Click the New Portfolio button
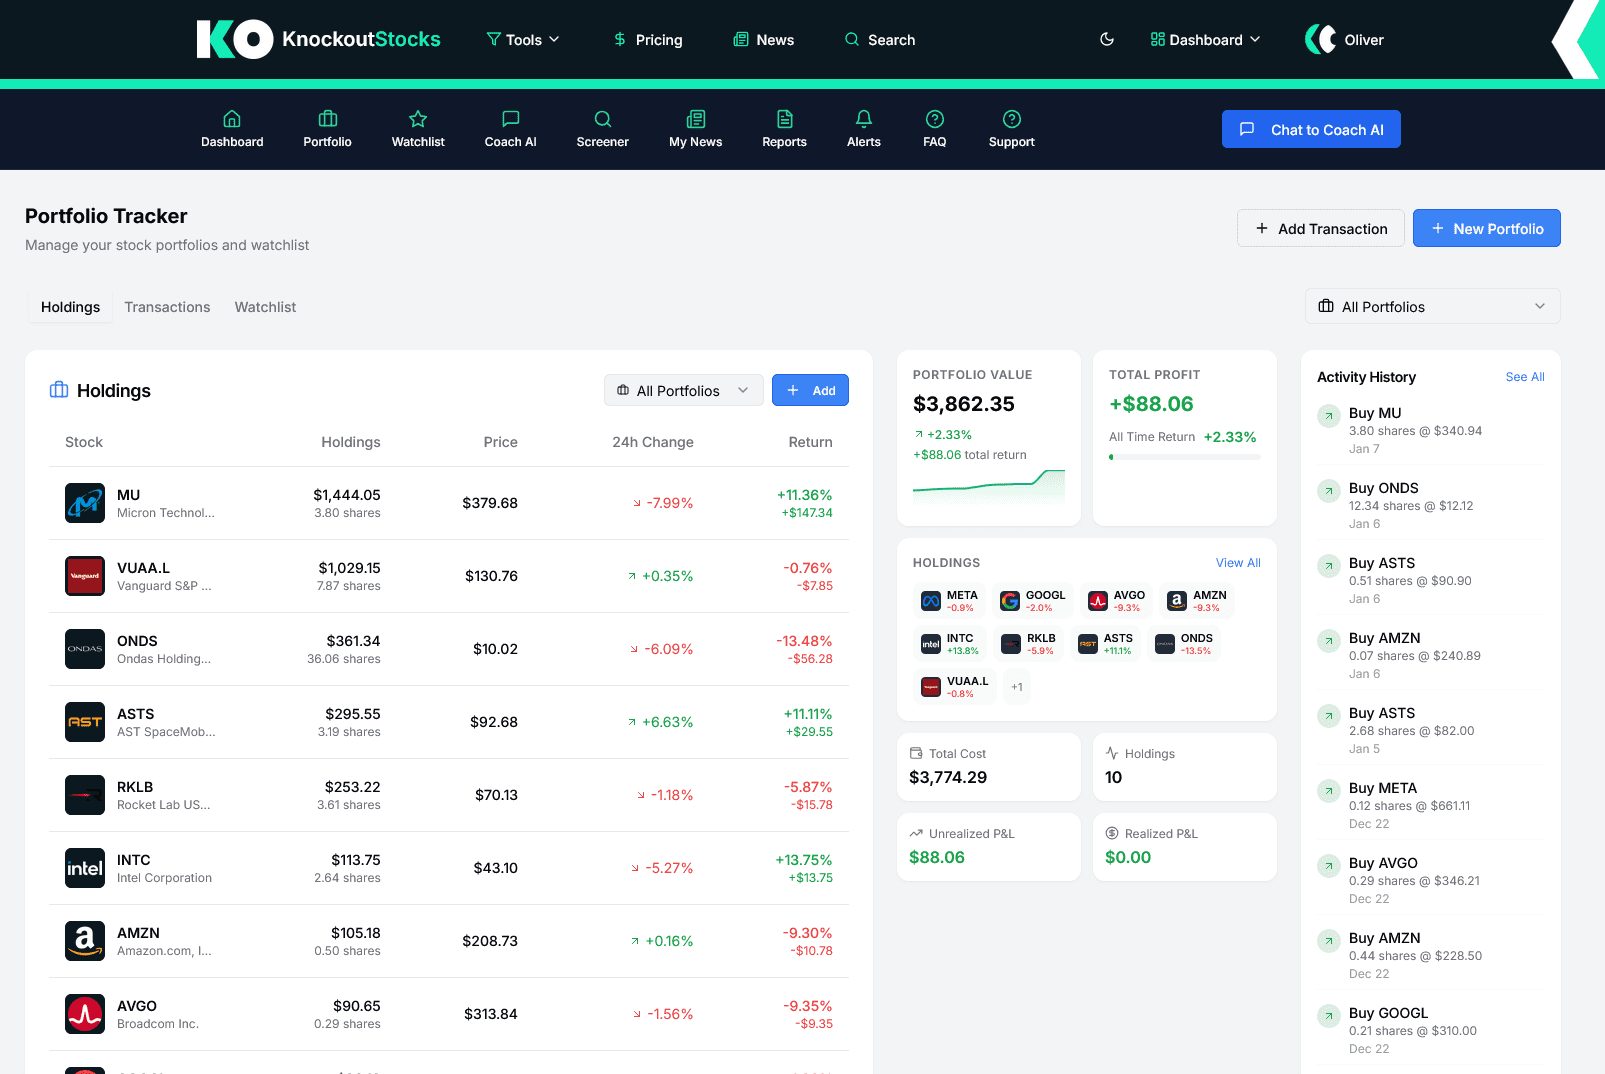 click(x=1487, y=228)
